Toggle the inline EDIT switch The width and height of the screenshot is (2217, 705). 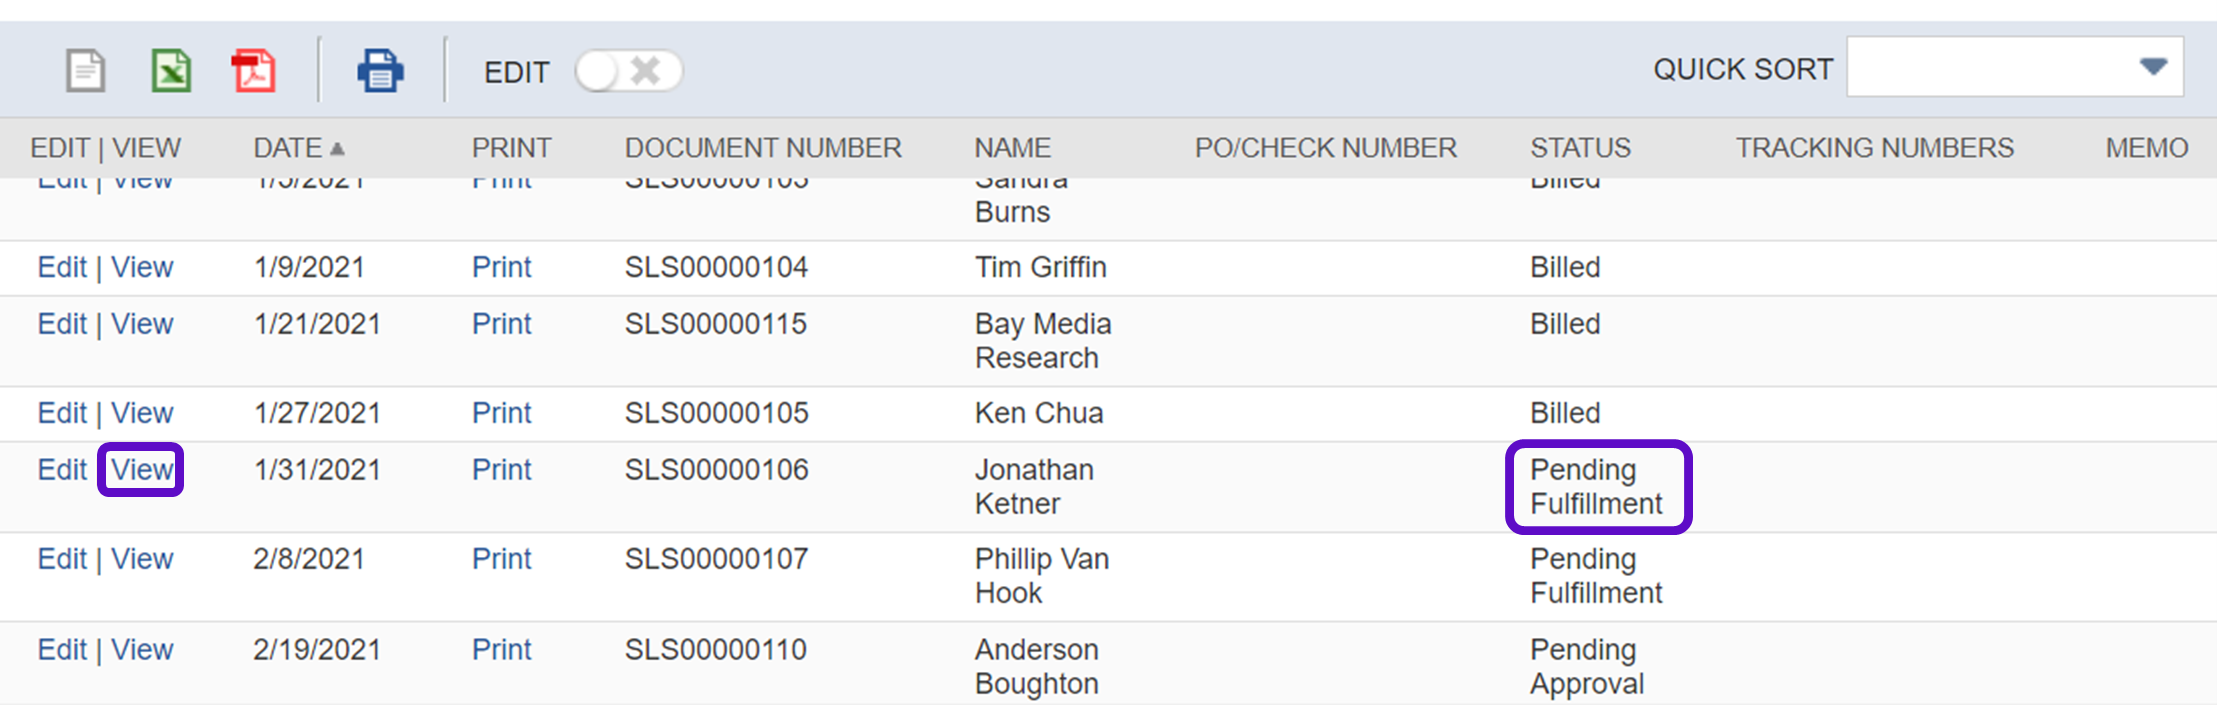pos(628,71)
